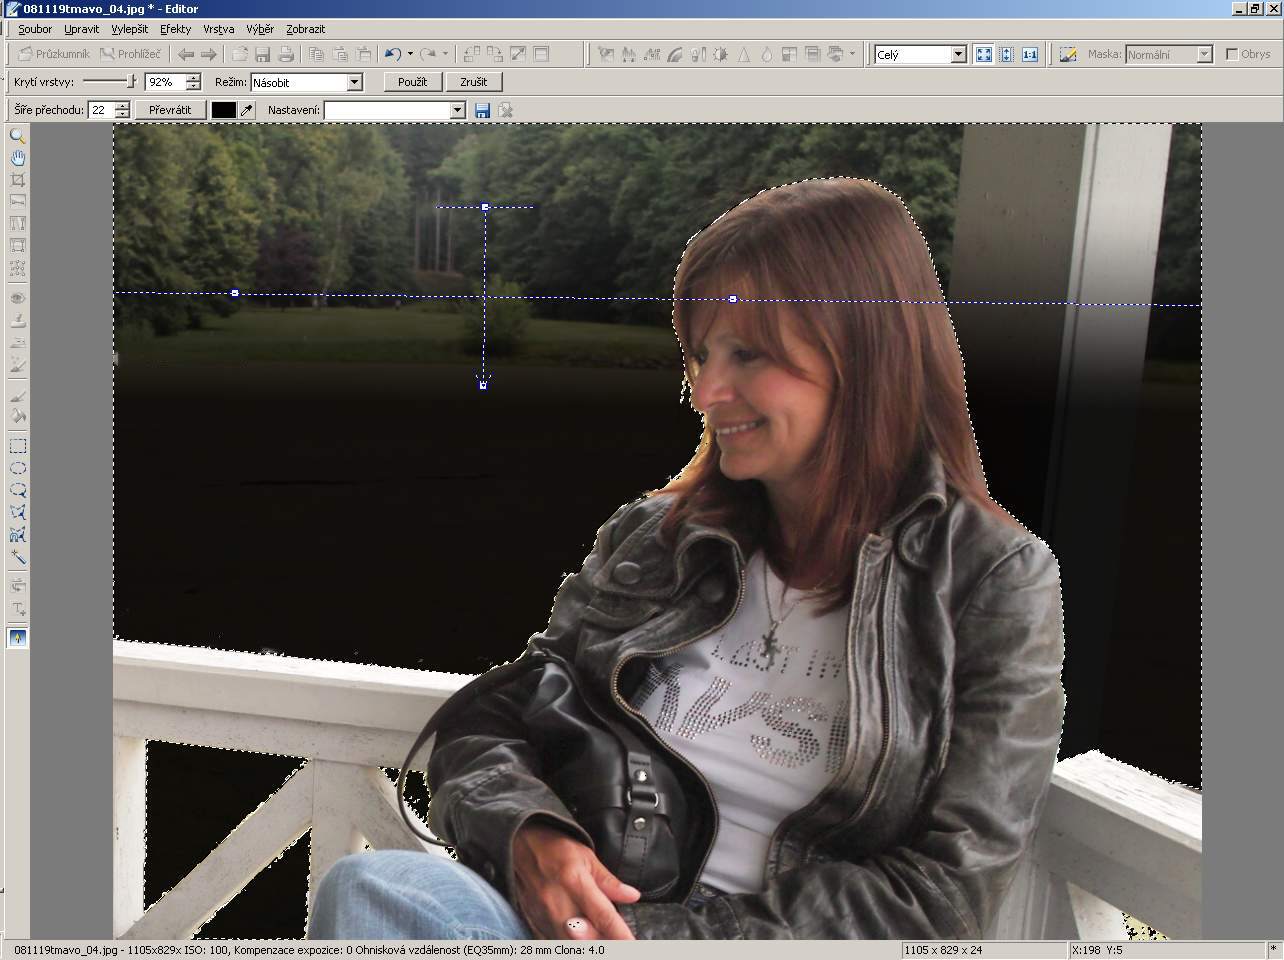Activate the lasso selection tool
Viewport: 1284px width, 960px height.
click(17, 490)
